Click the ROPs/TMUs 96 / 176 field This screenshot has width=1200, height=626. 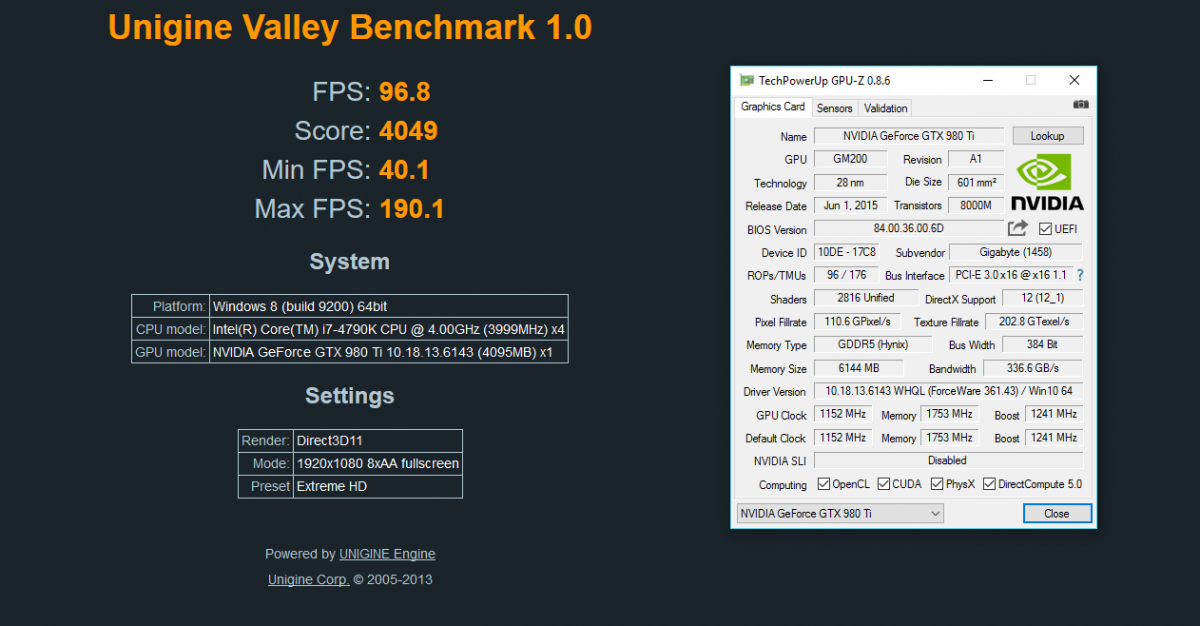pyautogui.click(x=847, y=274)
